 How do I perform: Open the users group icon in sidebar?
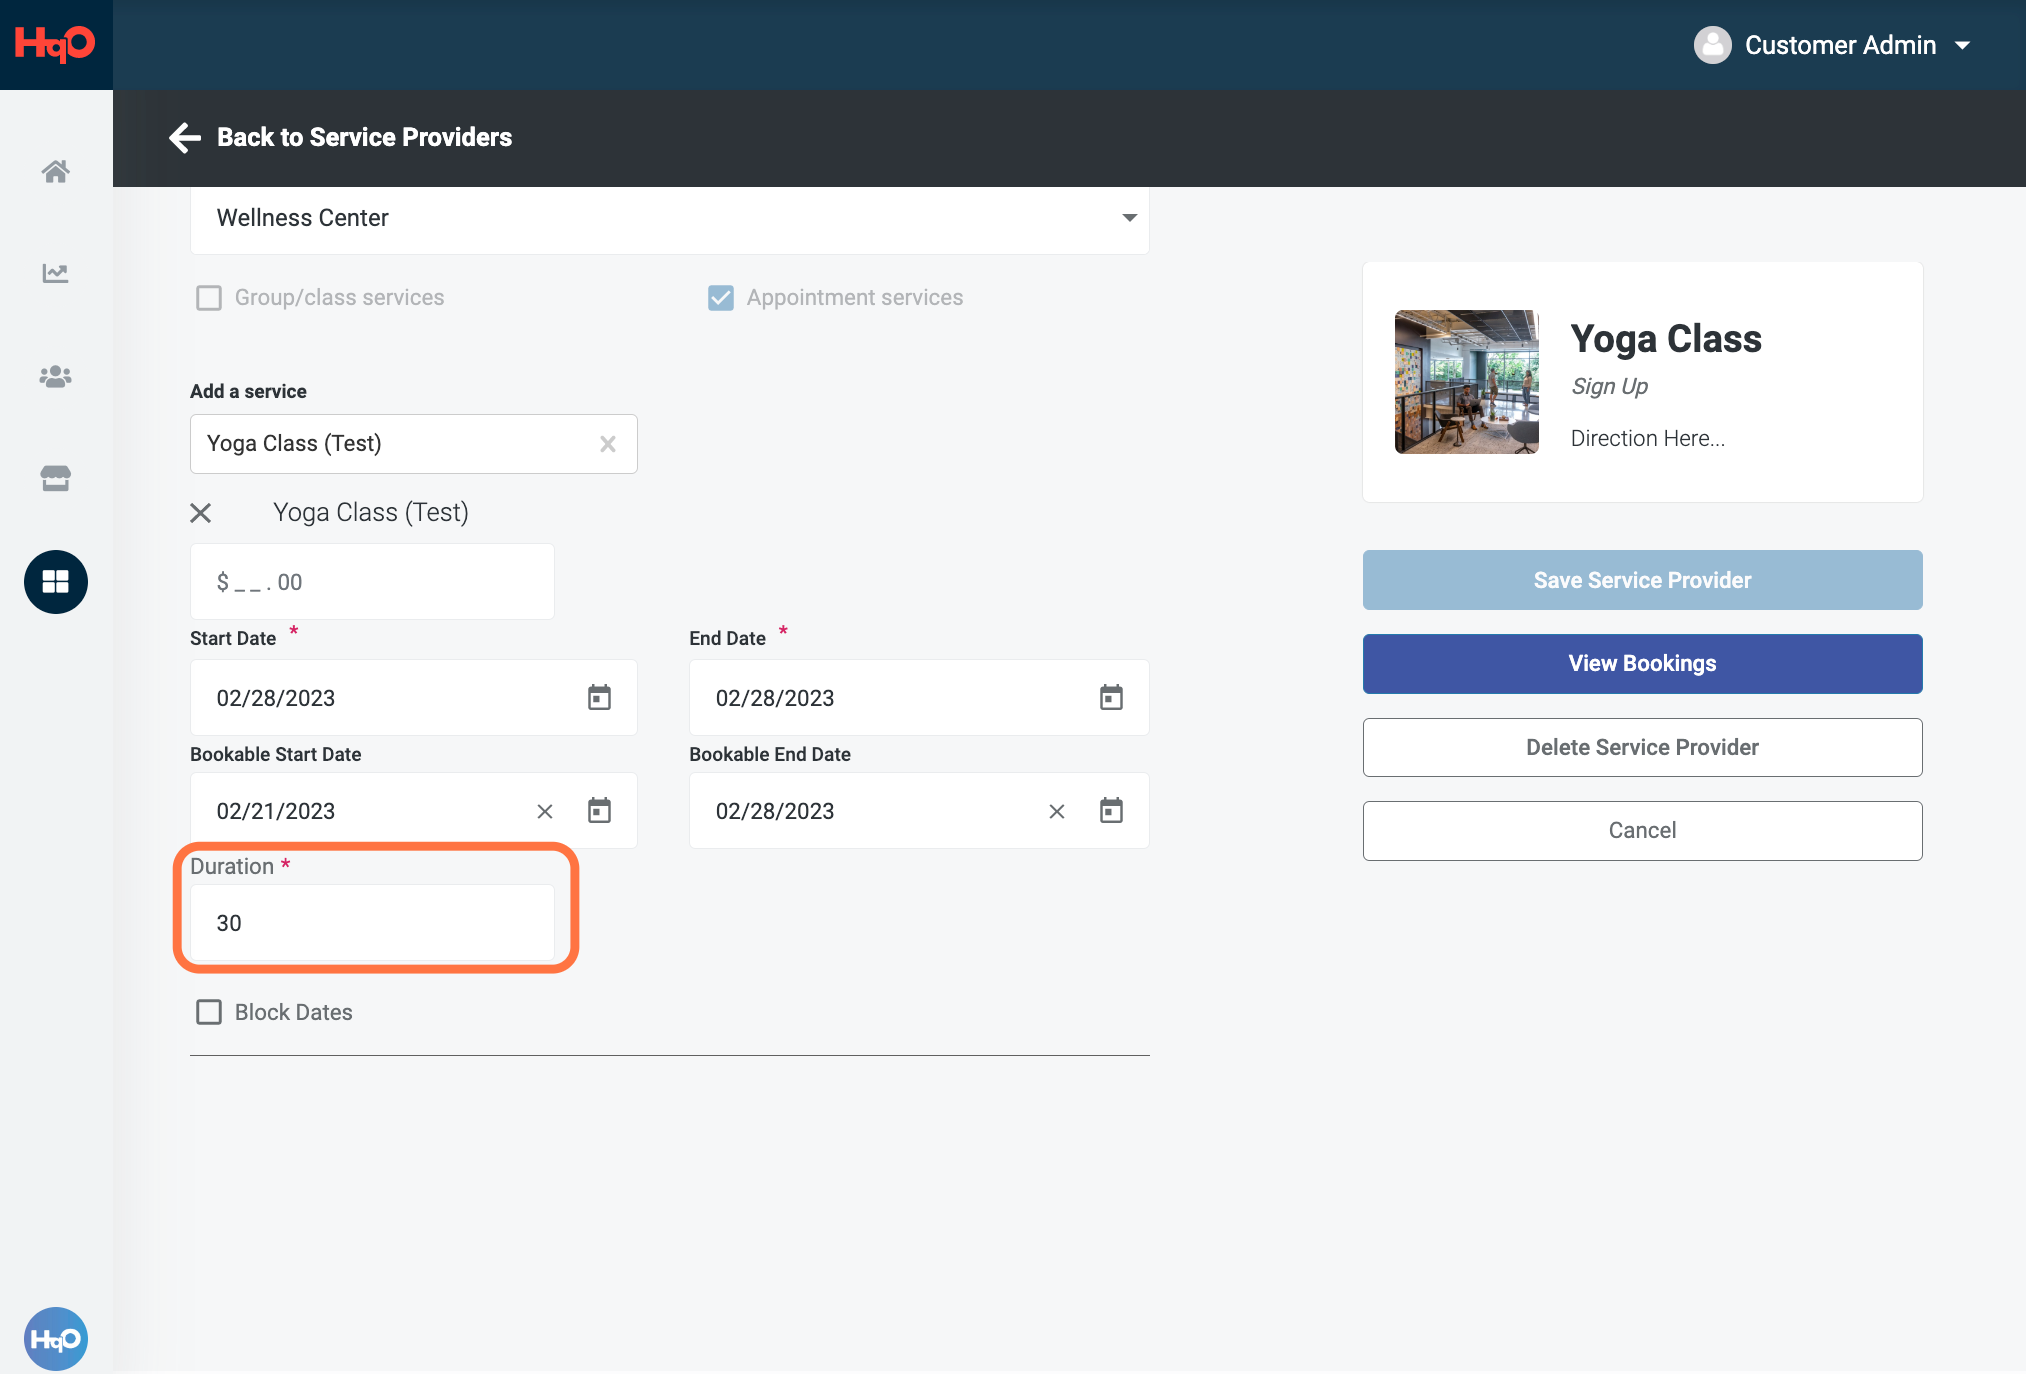[x=55, y=376]
